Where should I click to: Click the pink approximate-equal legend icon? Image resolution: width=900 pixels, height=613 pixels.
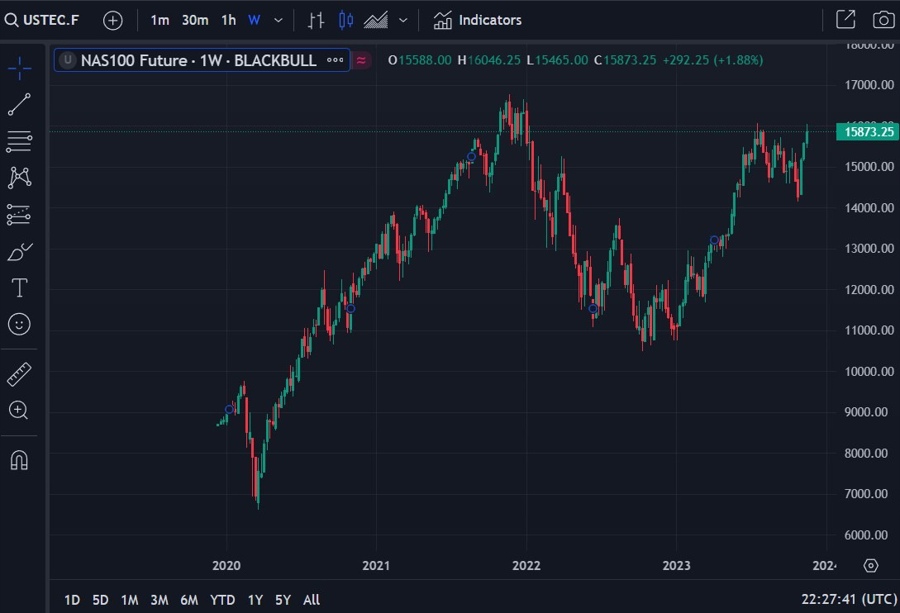(361, 60)
